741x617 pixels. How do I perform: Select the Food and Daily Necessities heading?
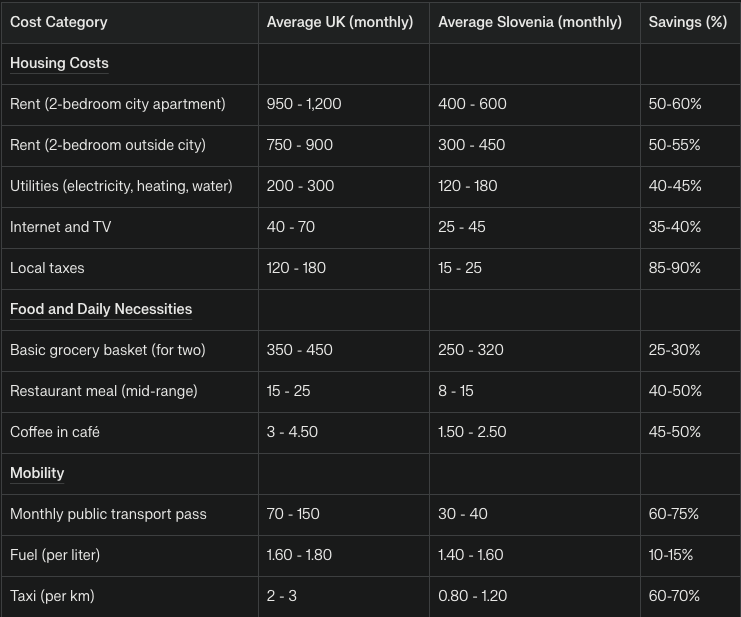click(101, 309)
